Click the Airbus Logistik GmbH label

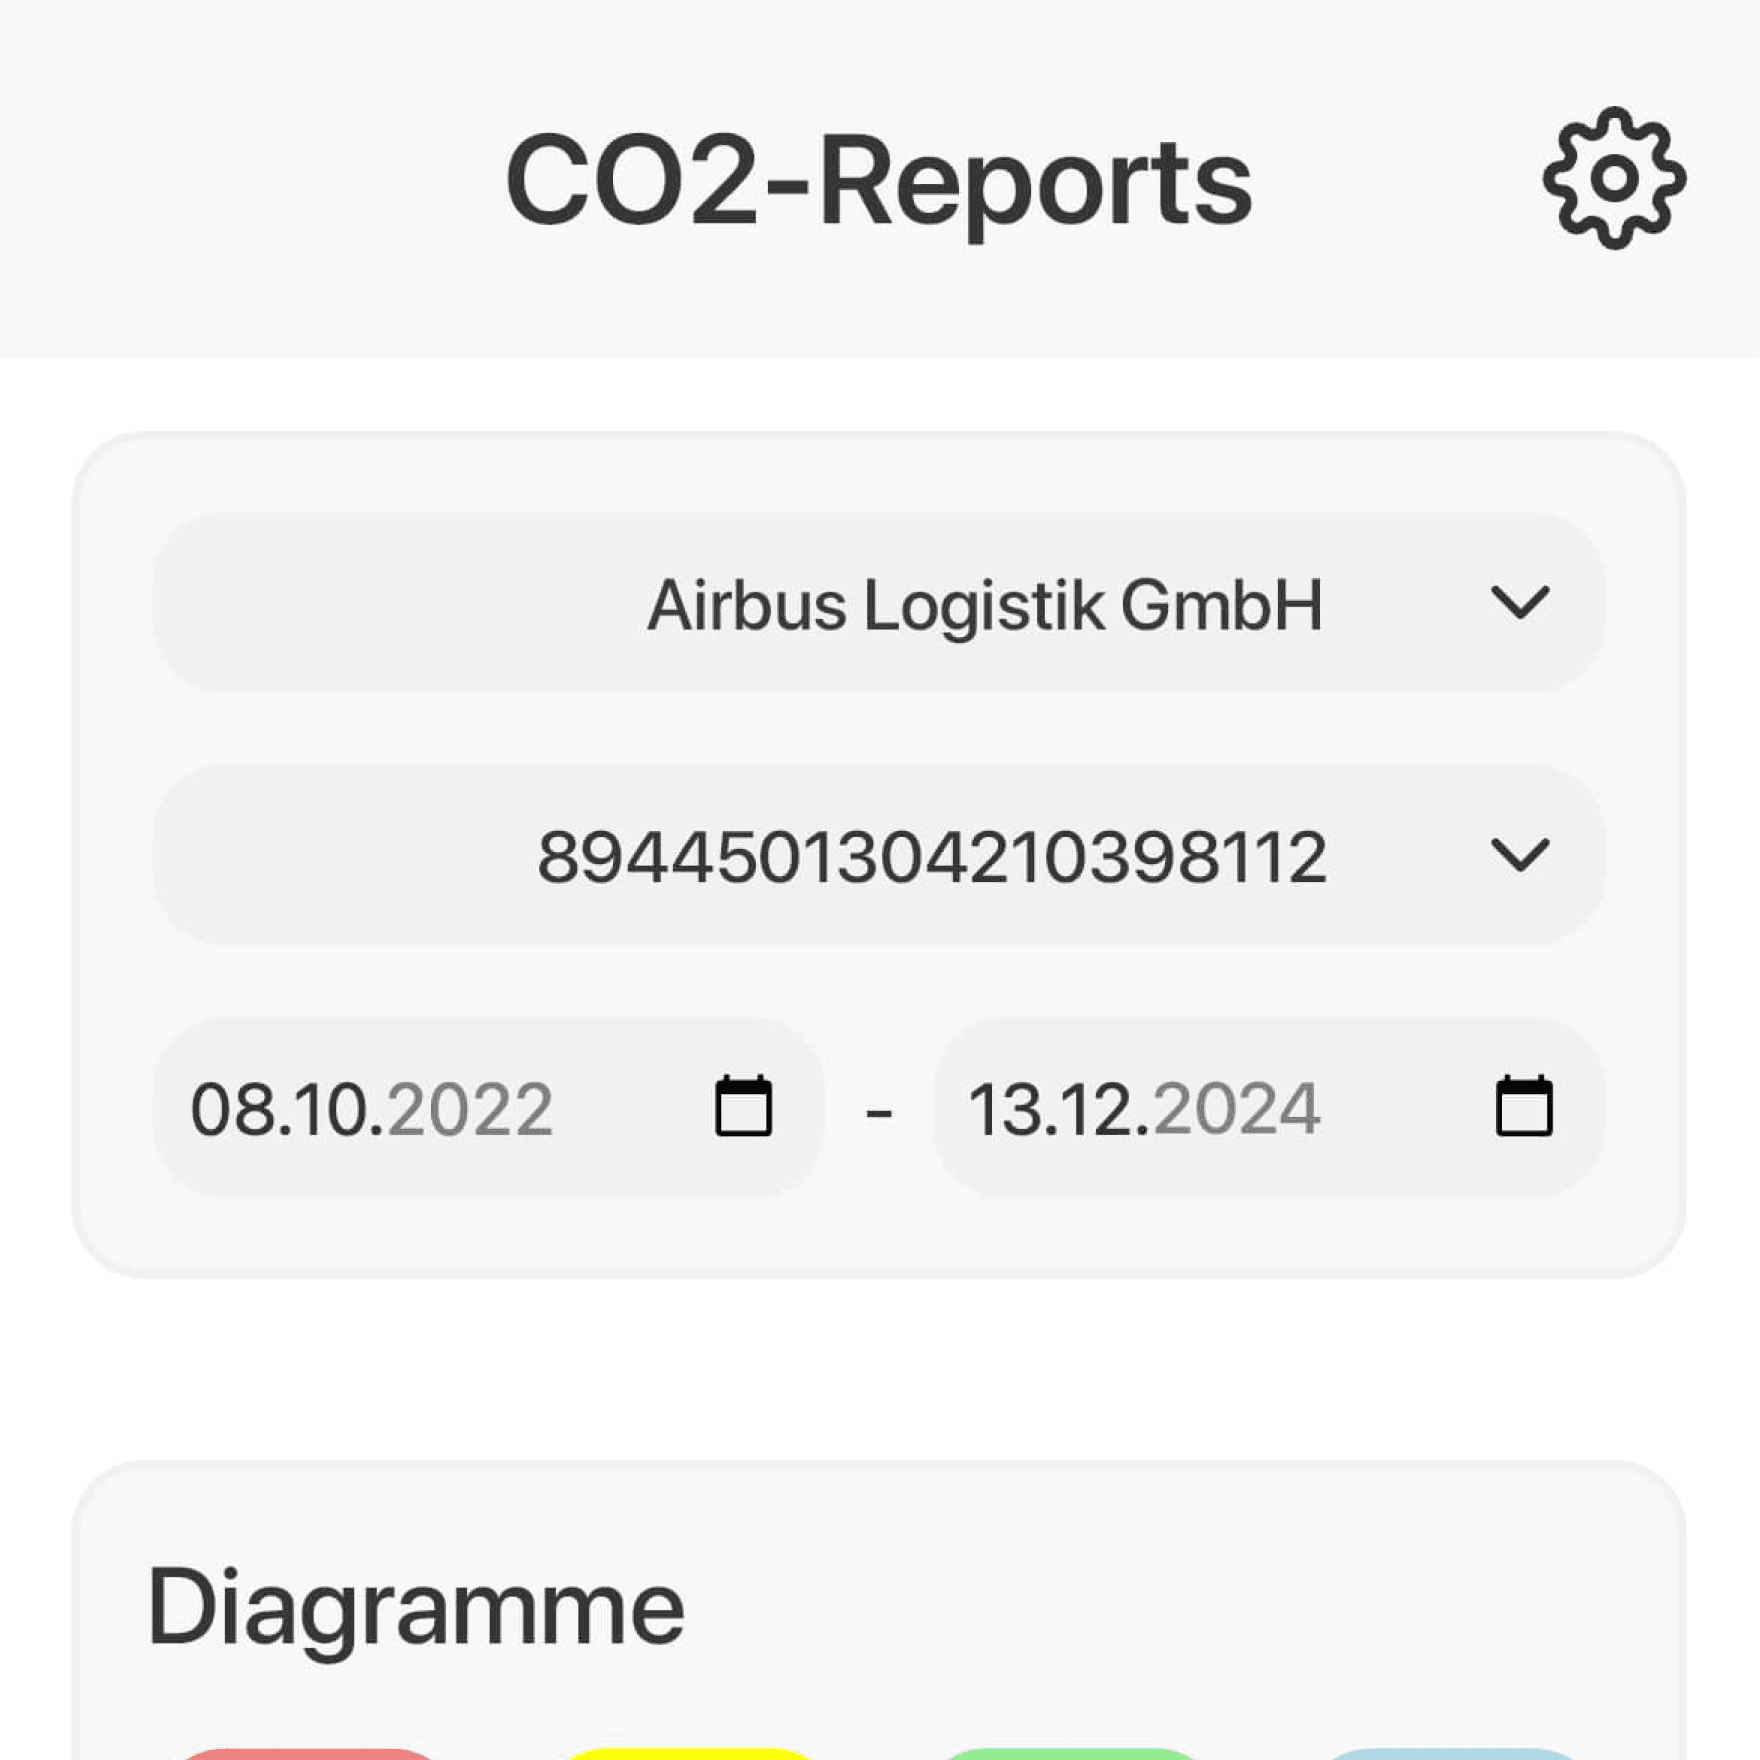click(x=985, y=602)
